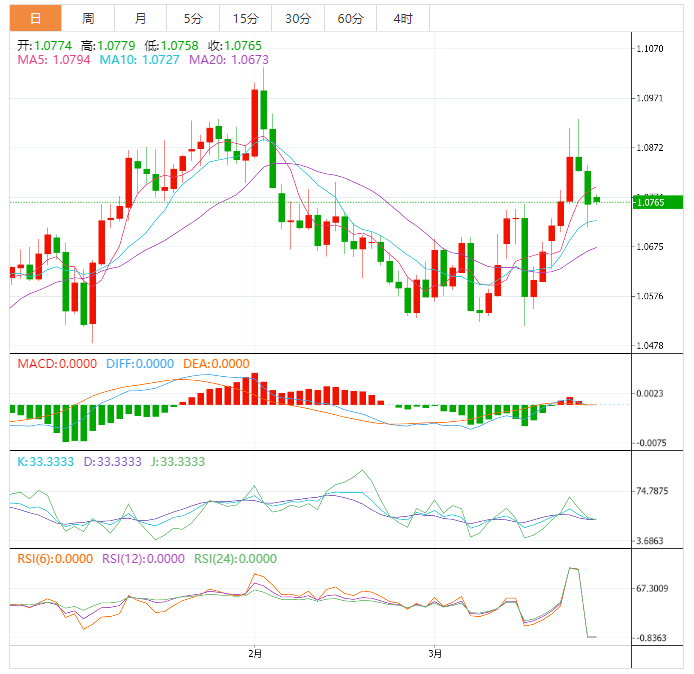Click the MA20 indicator label
This screenshot has width=694, height=674.
tap(228, 60)
